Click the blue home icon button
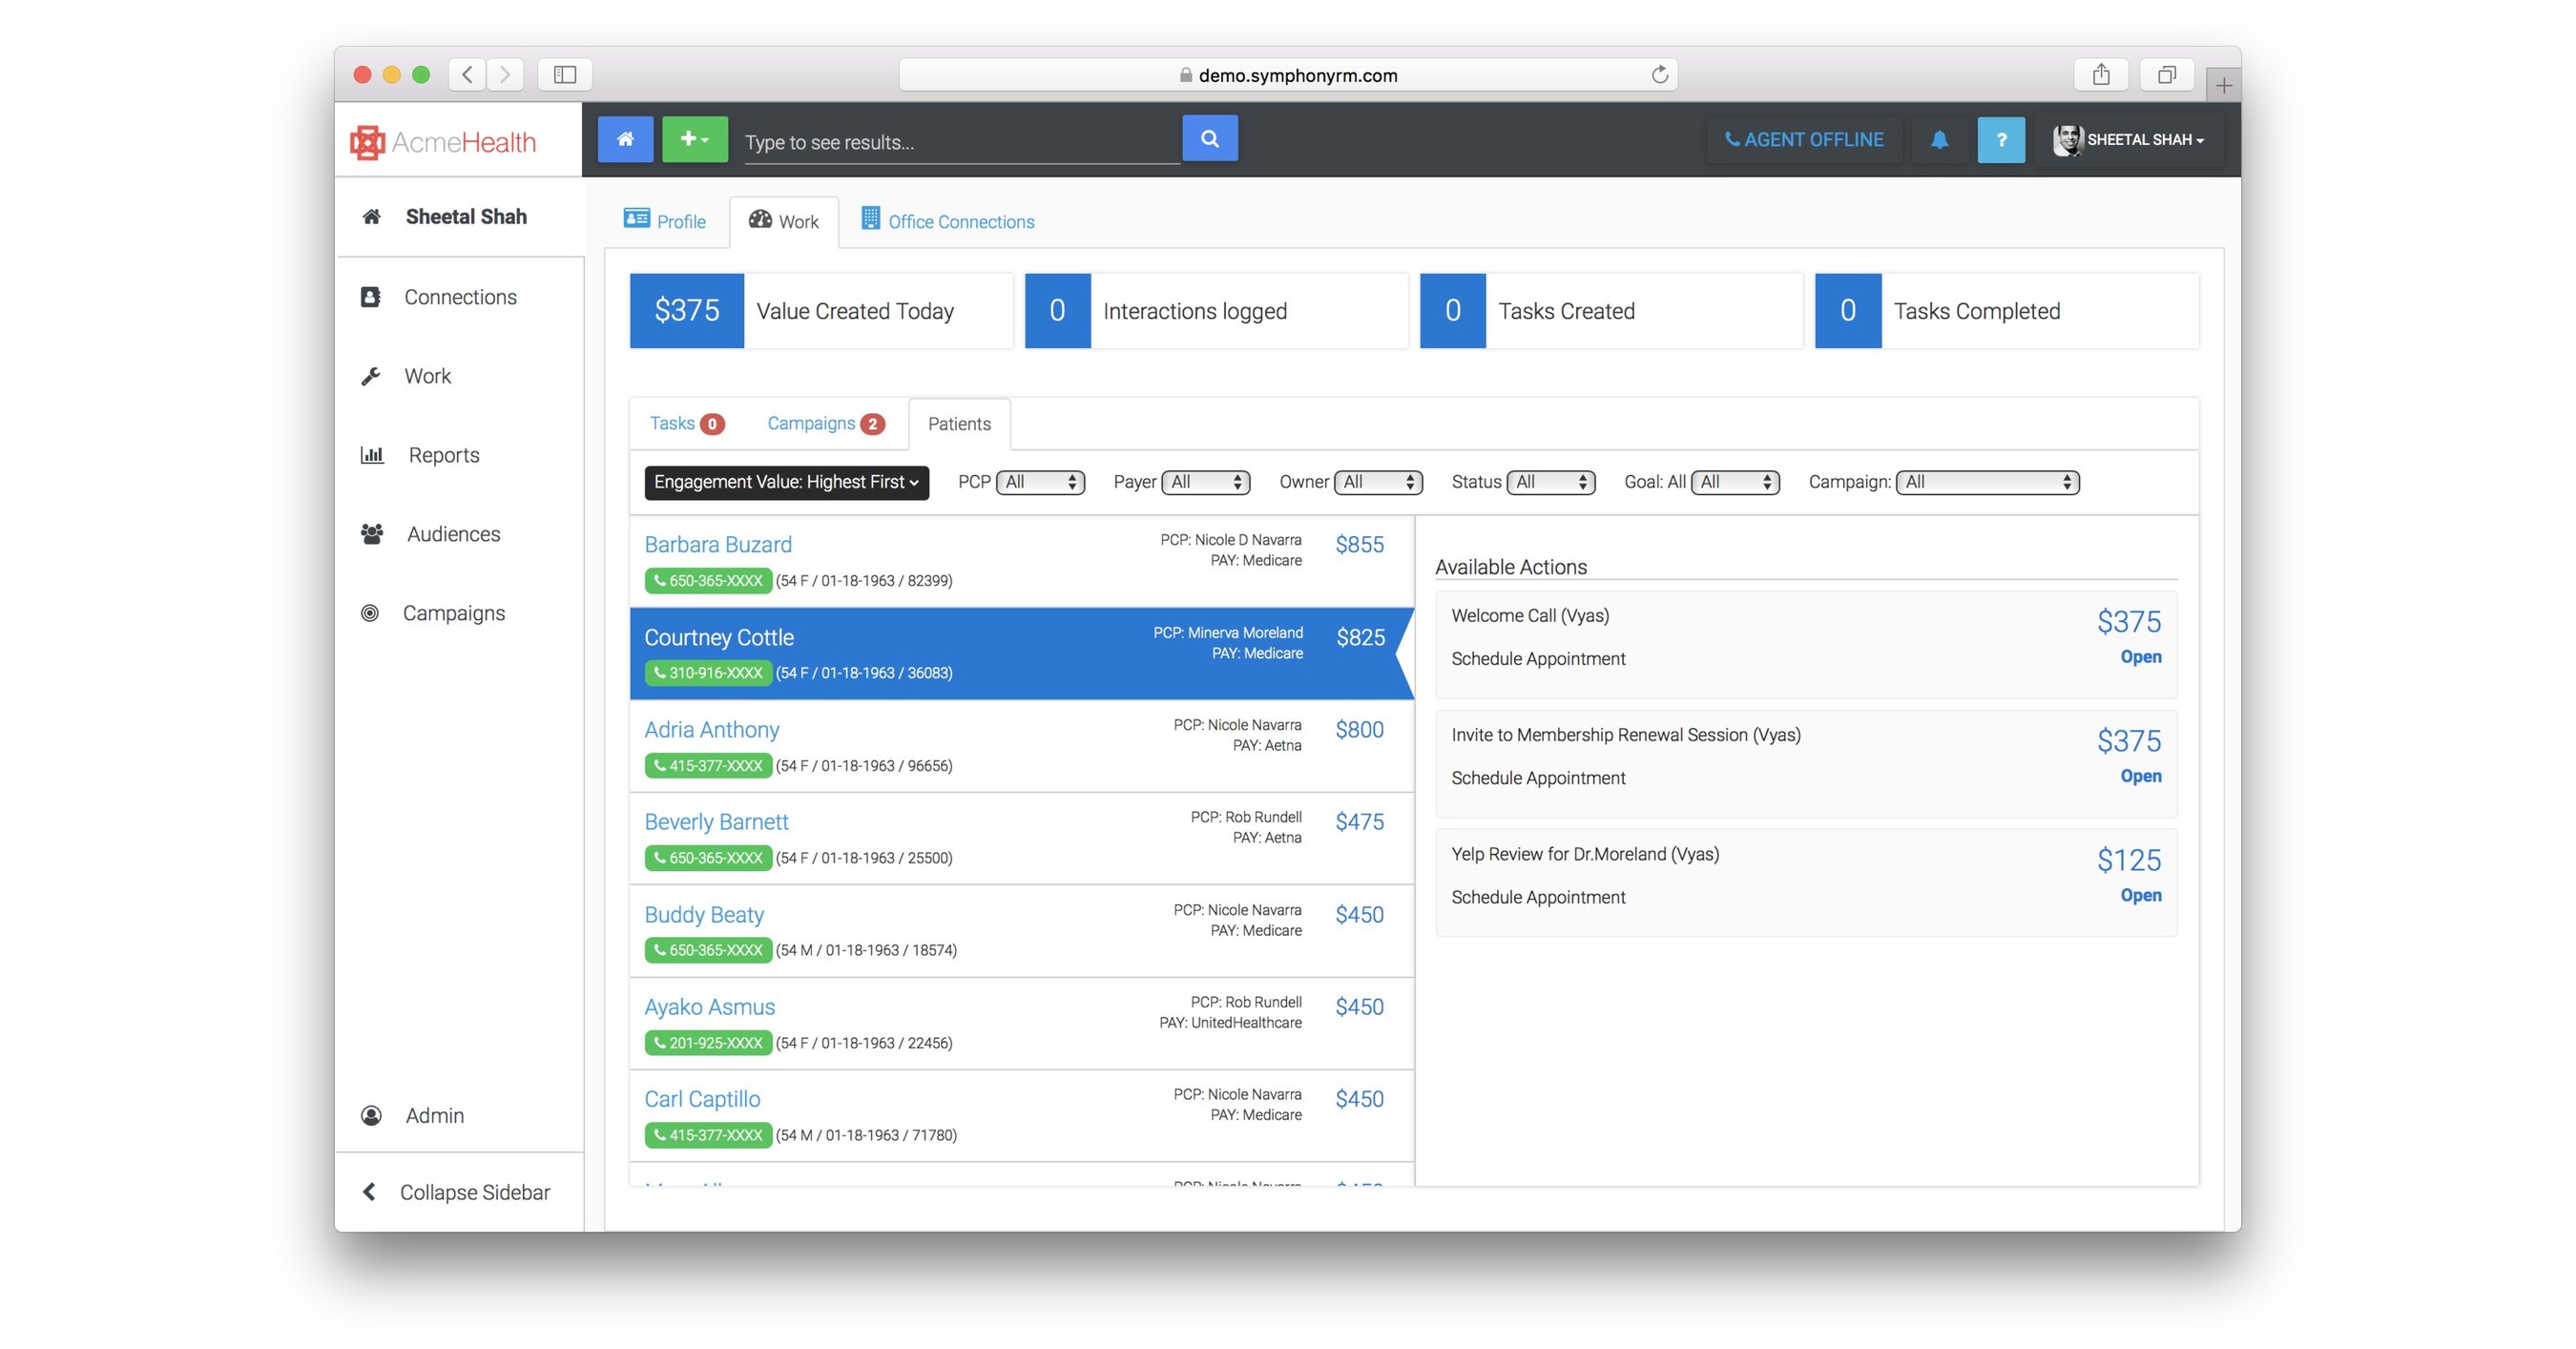The image size is (2576, 1349). 625,139
